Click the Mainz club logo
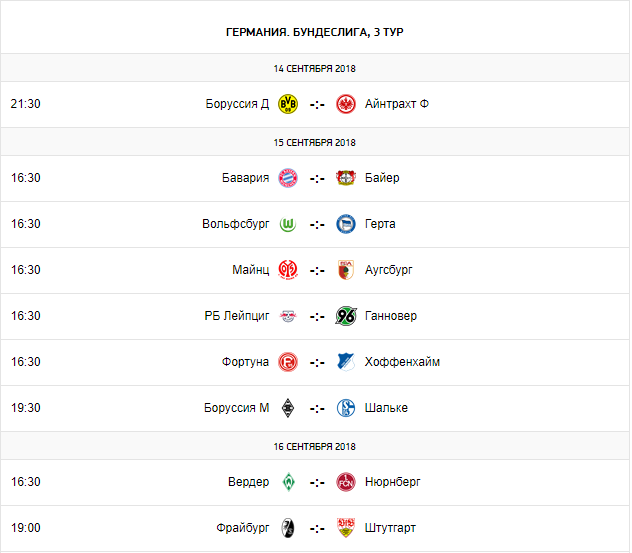Screen dimensions: 632x553 [288, 270]
